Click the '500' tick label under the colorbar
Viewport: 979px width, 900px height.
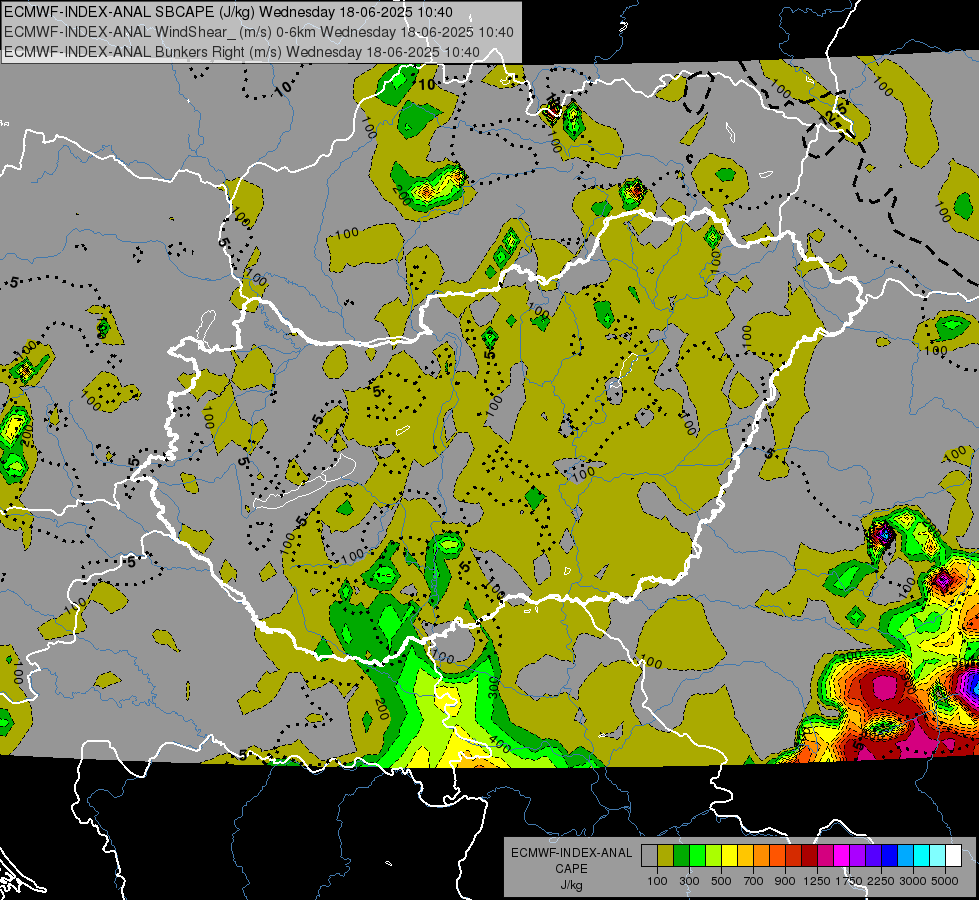click(721, 881)
